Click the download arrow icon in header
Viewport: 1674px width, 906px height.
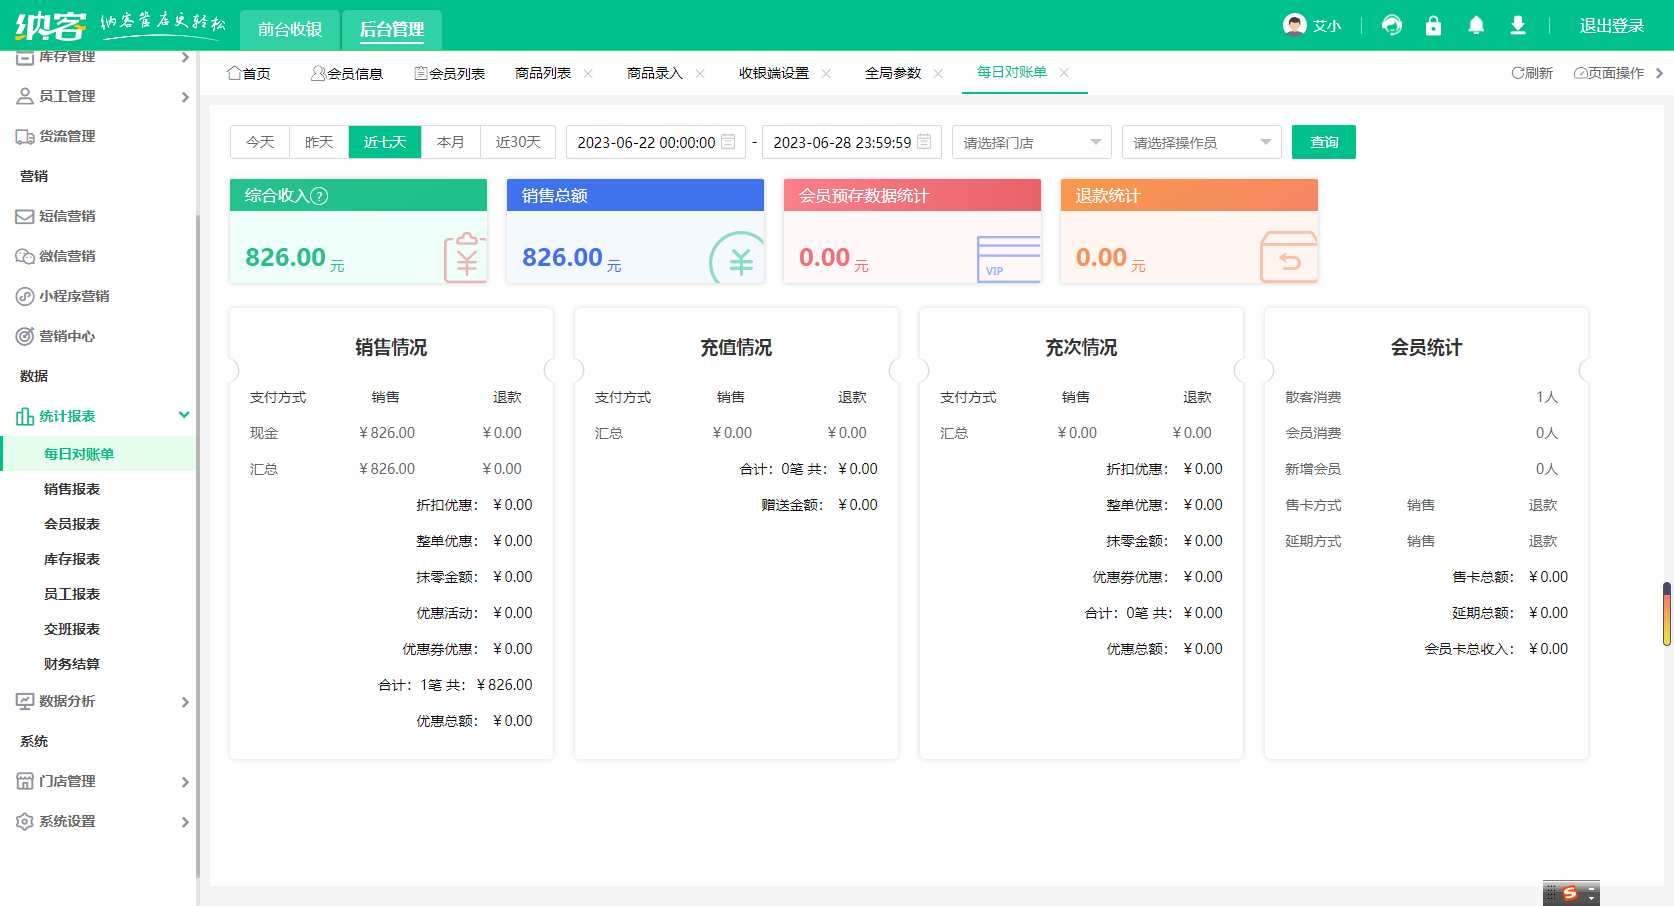(1518, 26)
